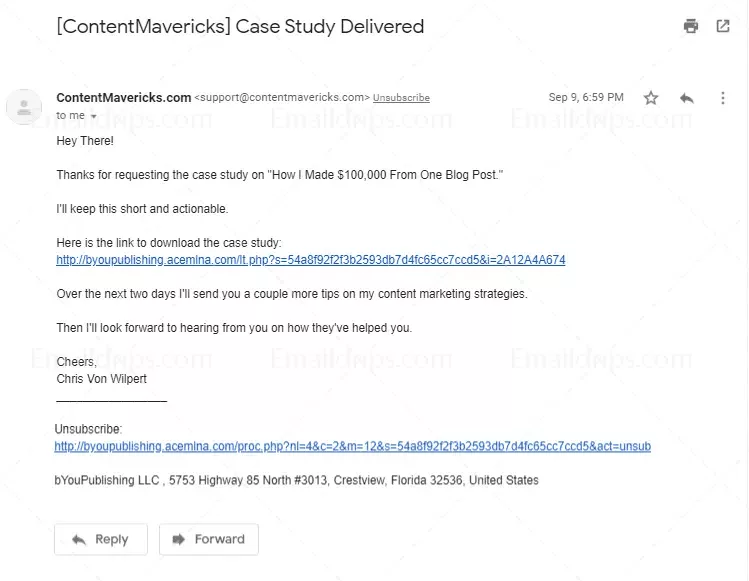
Task: Click the sender's profile avatar
Action: coord(24,106)
